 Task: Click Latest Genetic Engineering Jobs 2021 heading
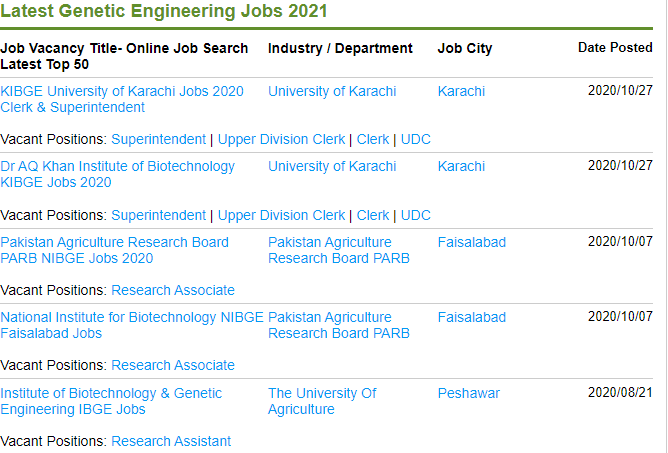(164, 11)
